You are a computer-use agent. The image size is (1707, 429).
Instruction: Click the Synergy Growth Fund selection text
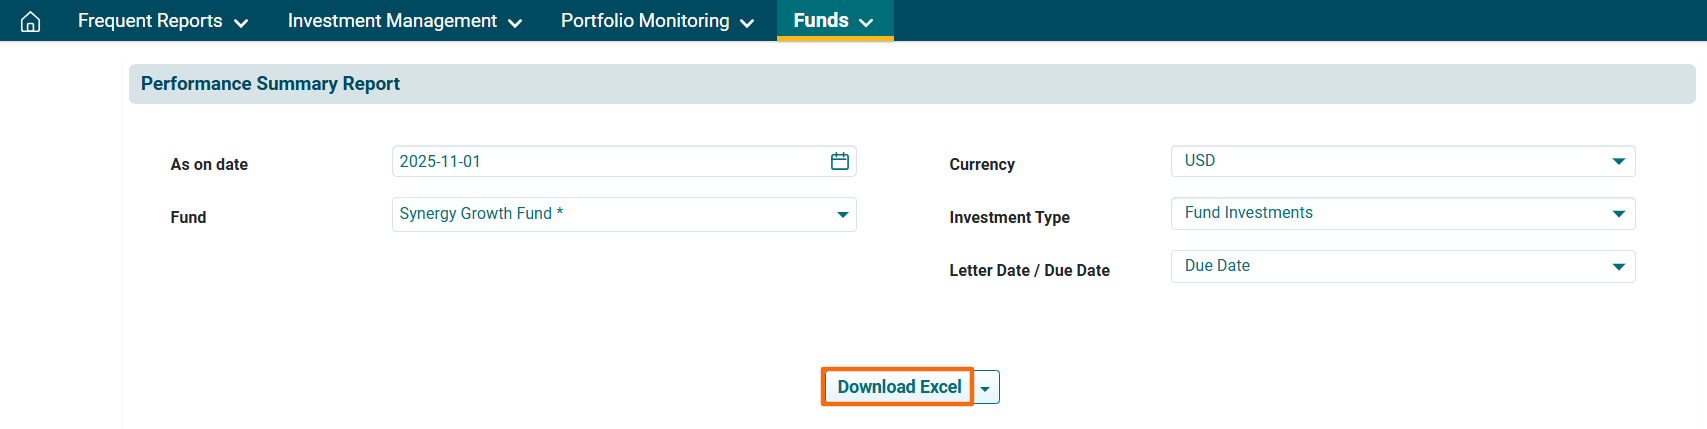click(481, 214)
